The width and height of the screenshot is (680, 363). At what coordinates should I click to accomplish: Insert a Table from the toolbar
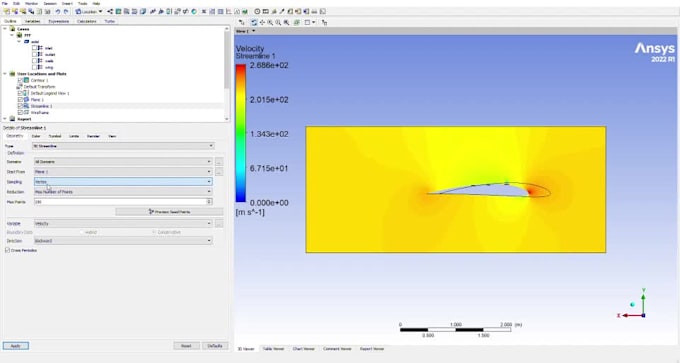tap(220, 11)
